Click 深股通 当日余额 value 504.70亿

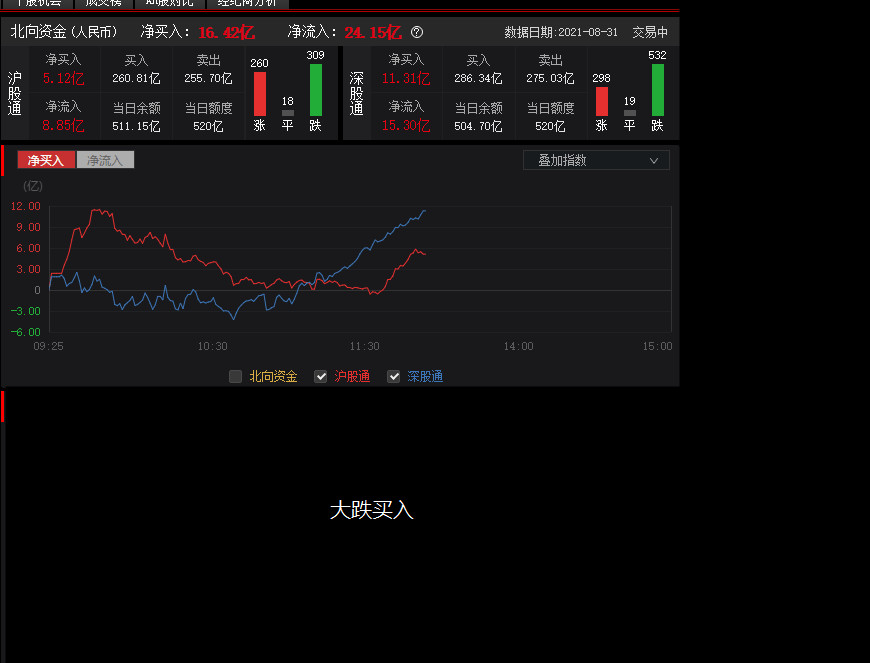pos(478,126)
